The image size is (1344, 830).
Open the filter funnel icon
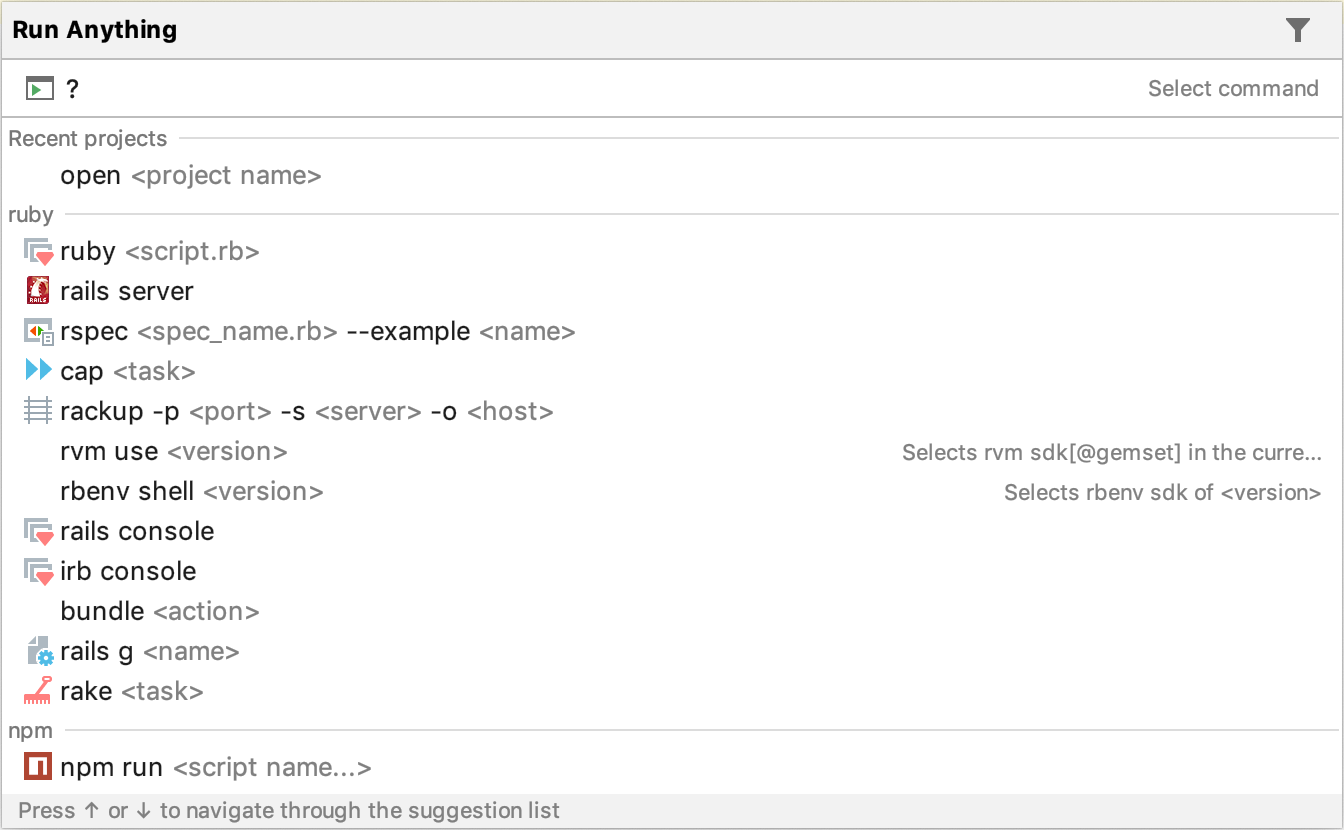[x=1297, y=30]
